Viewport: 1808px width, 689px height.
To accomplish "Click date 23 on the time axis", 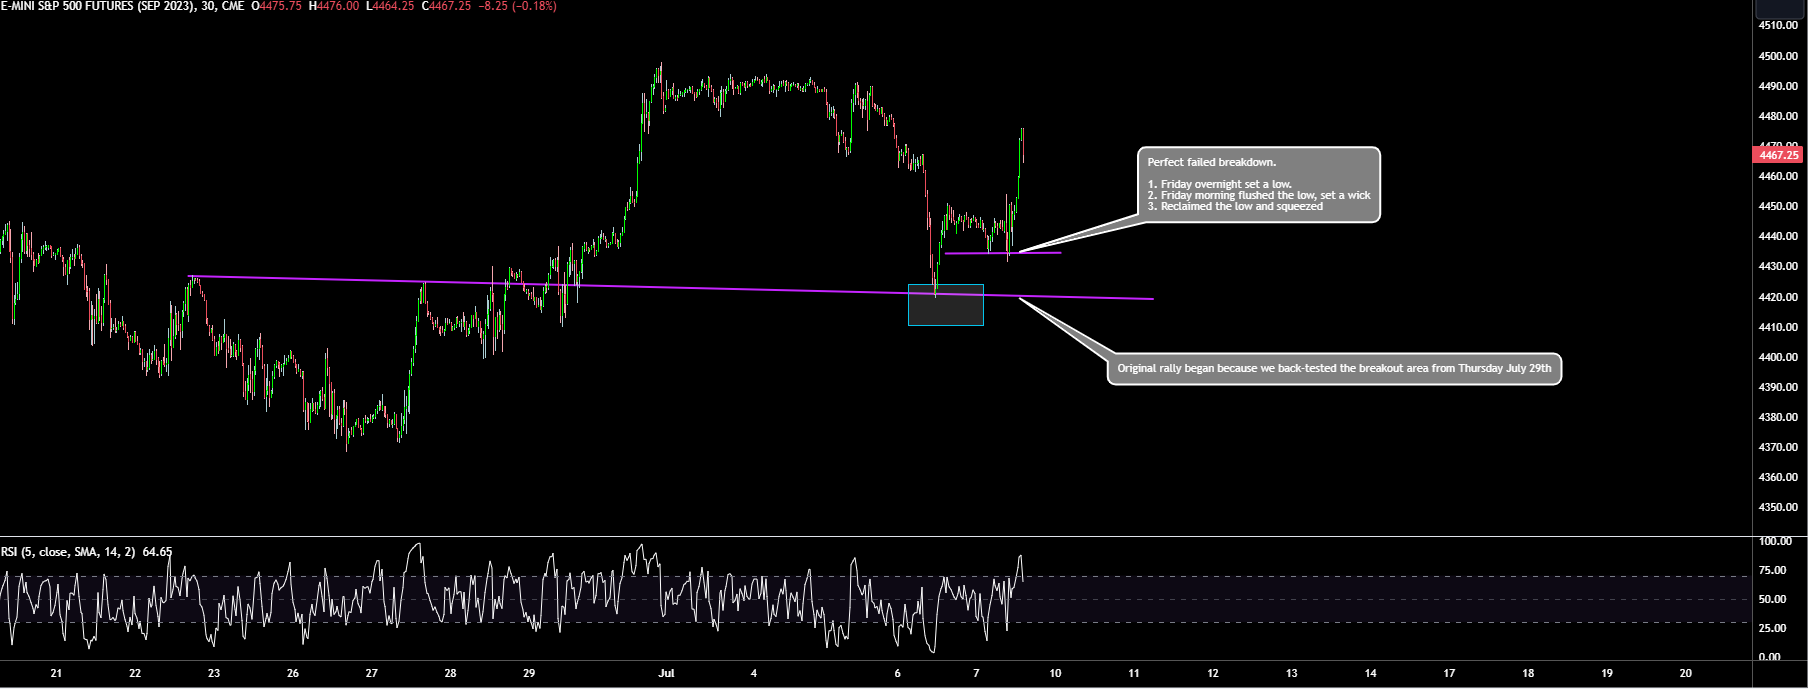I will click(214, 673).
